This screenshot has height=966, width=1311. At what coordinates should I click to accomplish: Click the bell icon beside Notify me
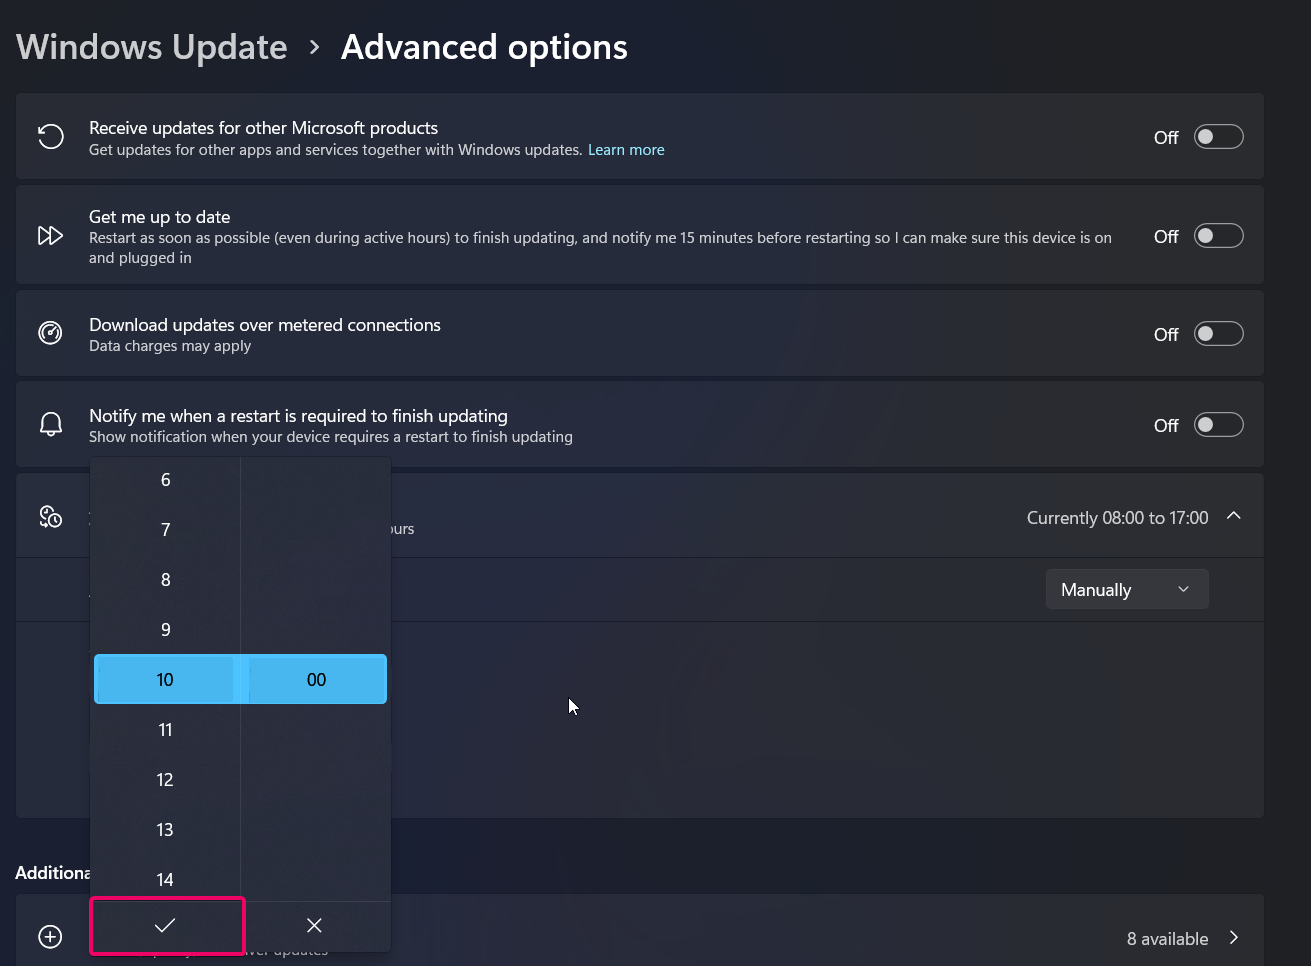pyautogui.click(x=50, y=425)
